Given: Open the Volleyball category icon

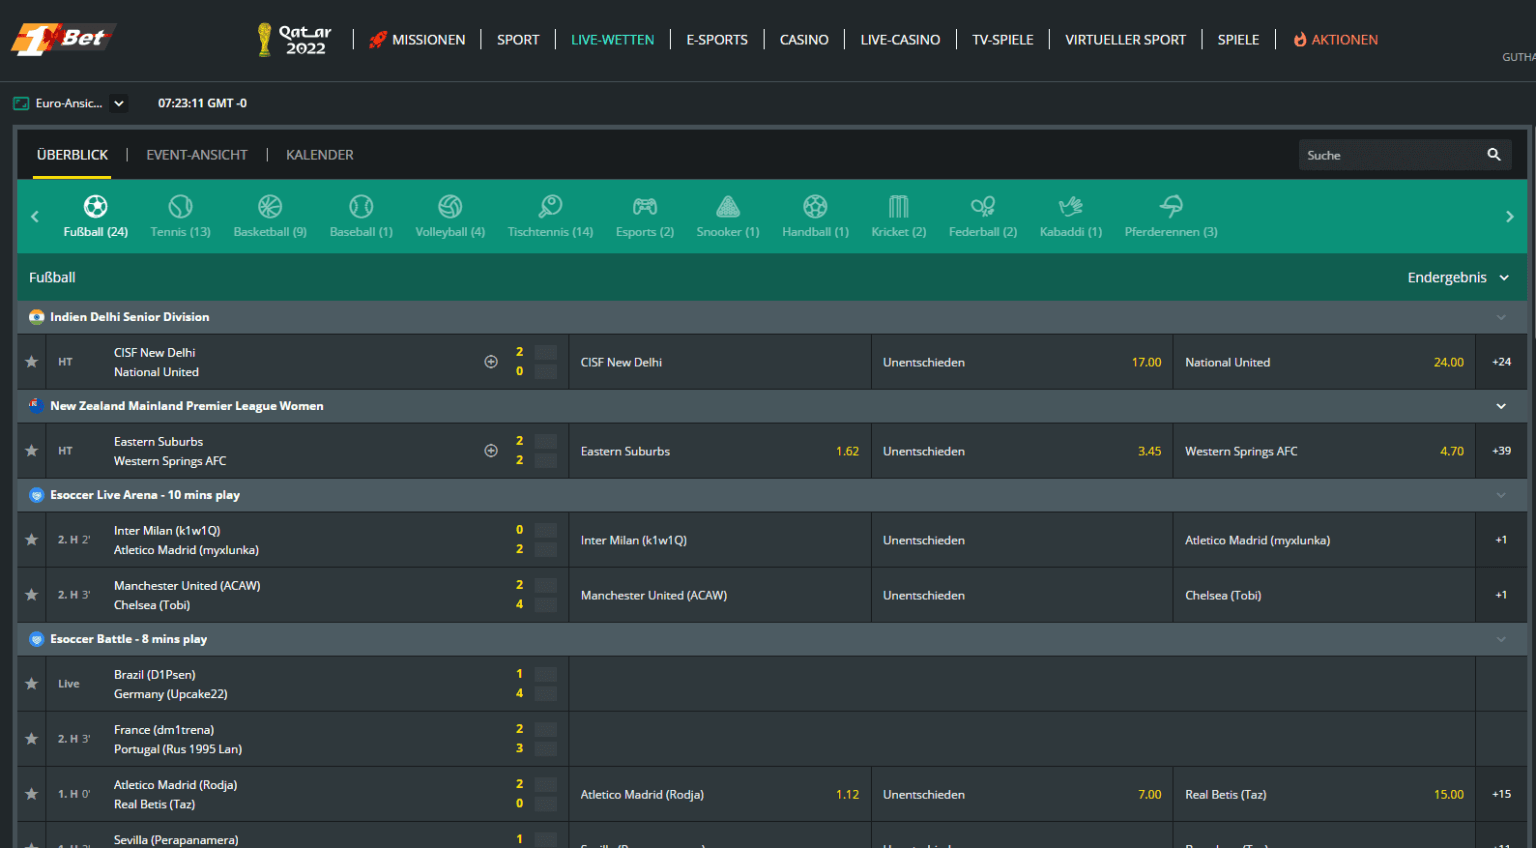Looking at the screenshot, I should pos(450,207).
